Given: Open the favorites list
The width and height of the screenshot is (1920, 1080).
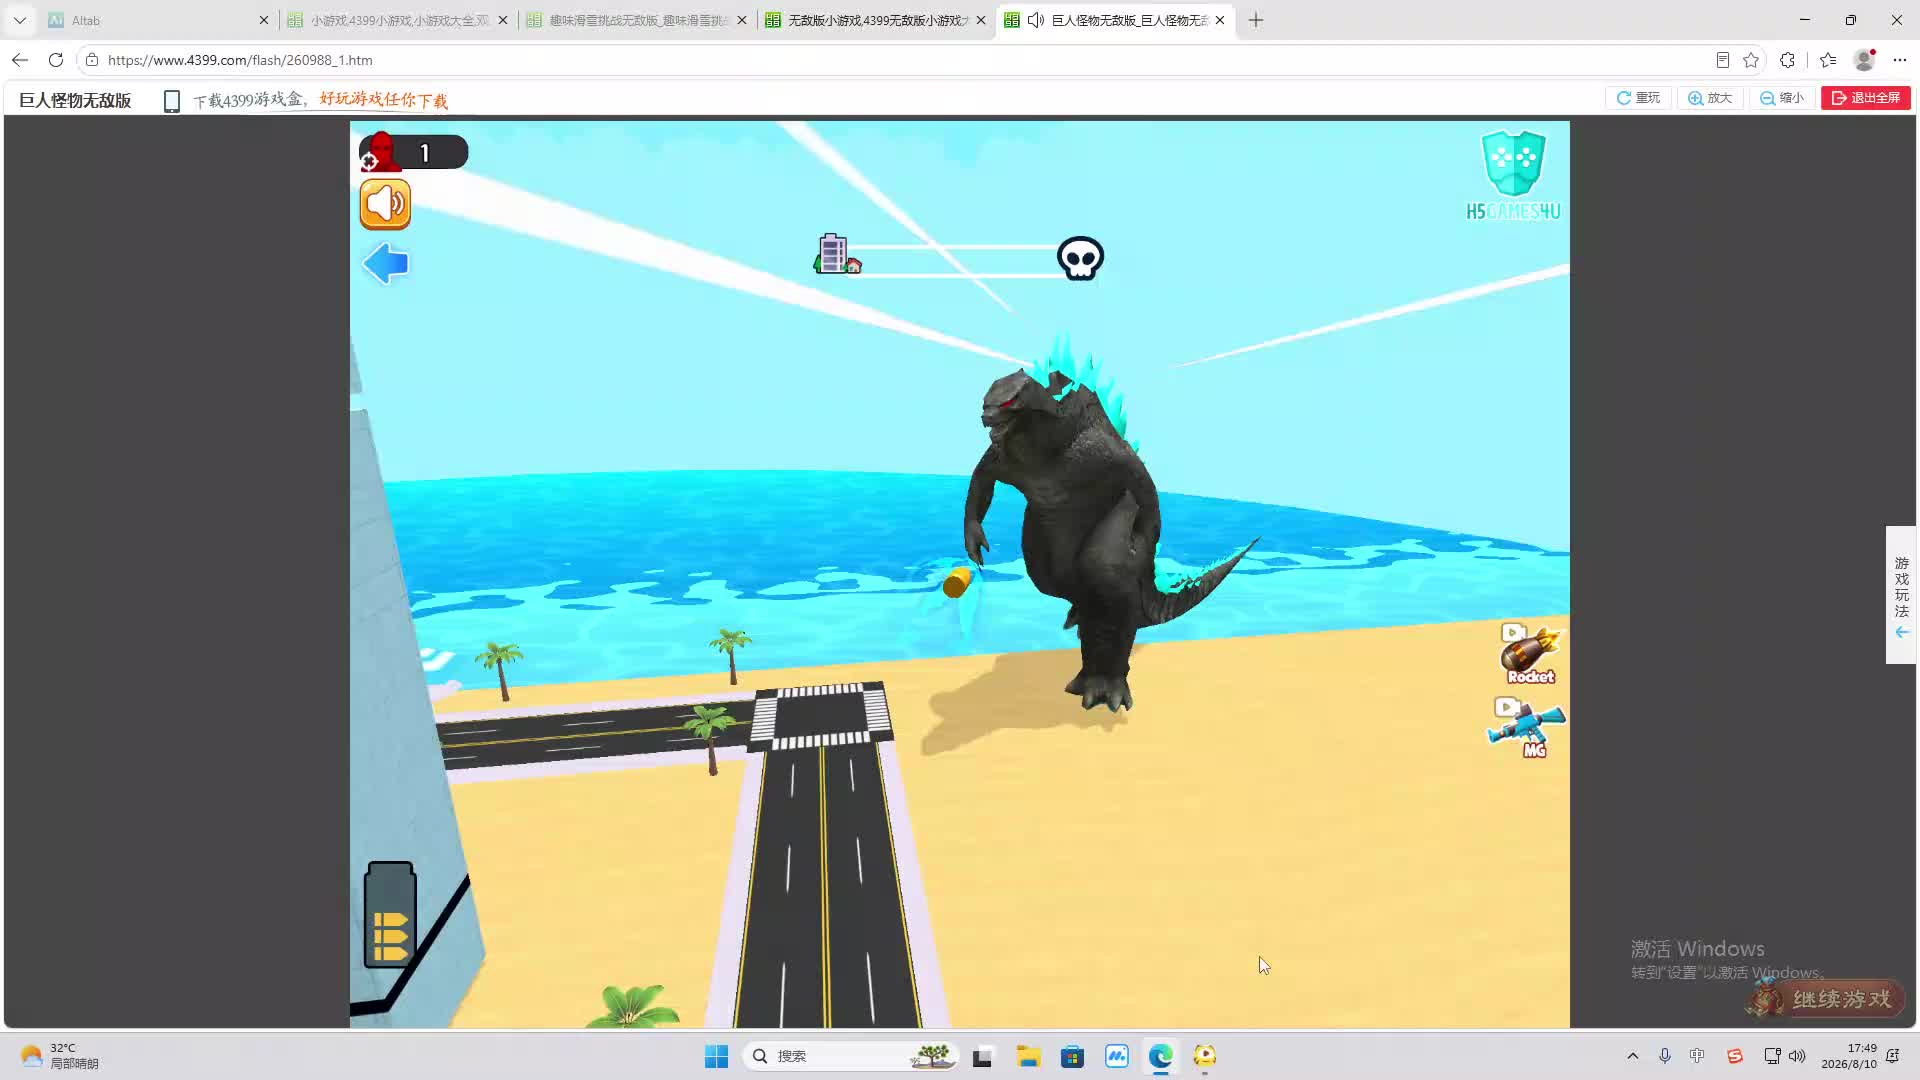Looking at the screenshot, I should click(x=1828, y=60).
